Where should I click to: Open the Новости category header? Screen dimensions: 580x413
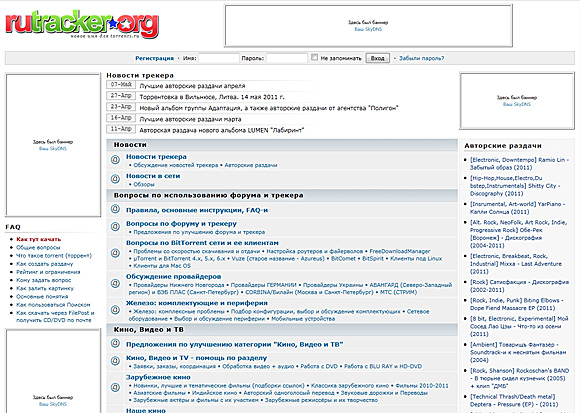130,145
